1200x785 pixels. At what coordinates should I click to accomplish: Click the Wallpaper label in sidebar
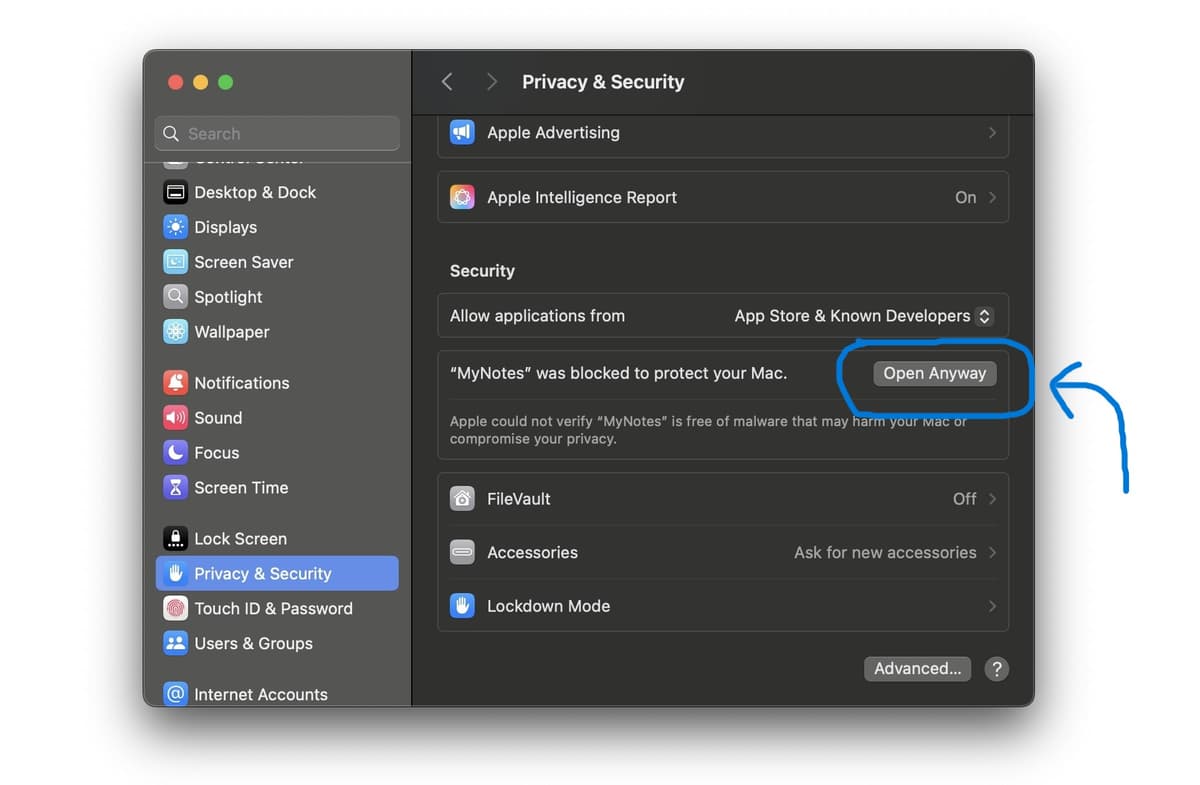coord(231,332)
